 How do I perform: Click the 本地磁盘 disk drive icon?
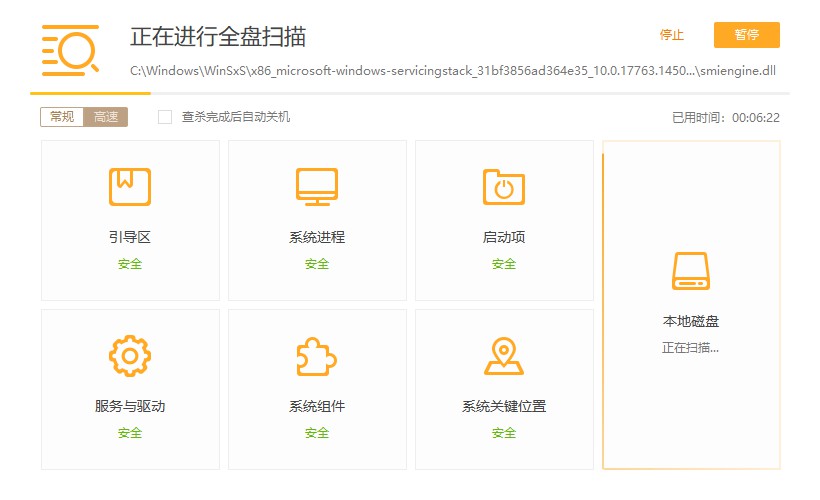(x=690, y=271)
